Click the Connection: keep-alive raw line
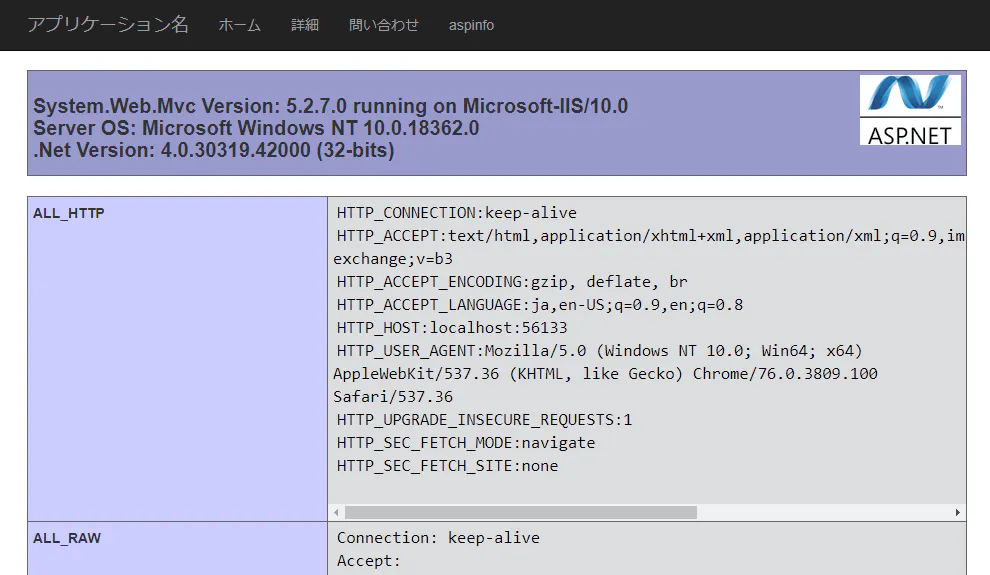990x575 pixels. pos(438,538)
